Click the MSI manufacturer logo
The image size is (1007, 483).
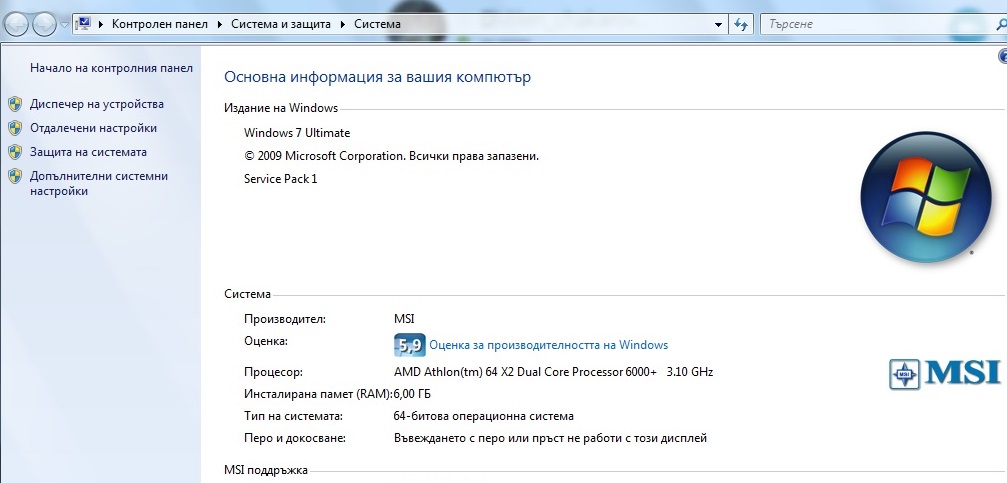click(x=945, y=374)
